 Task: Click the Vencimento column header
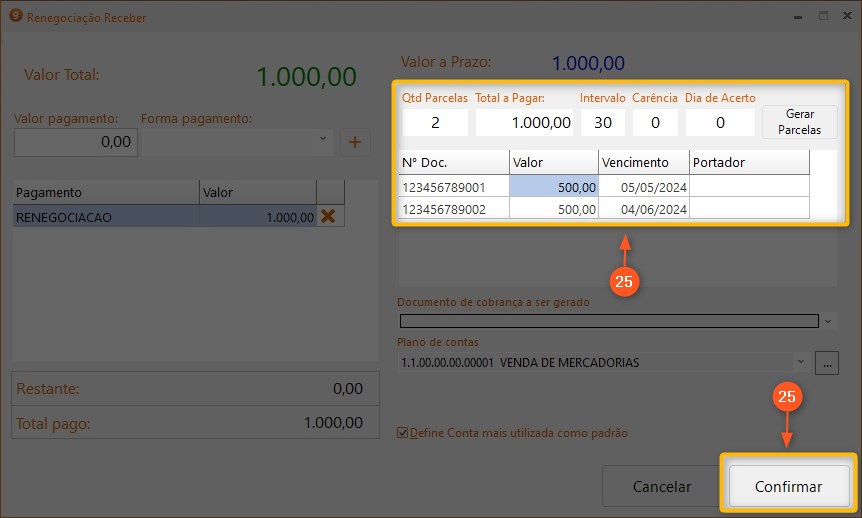(x=643, y=162)
